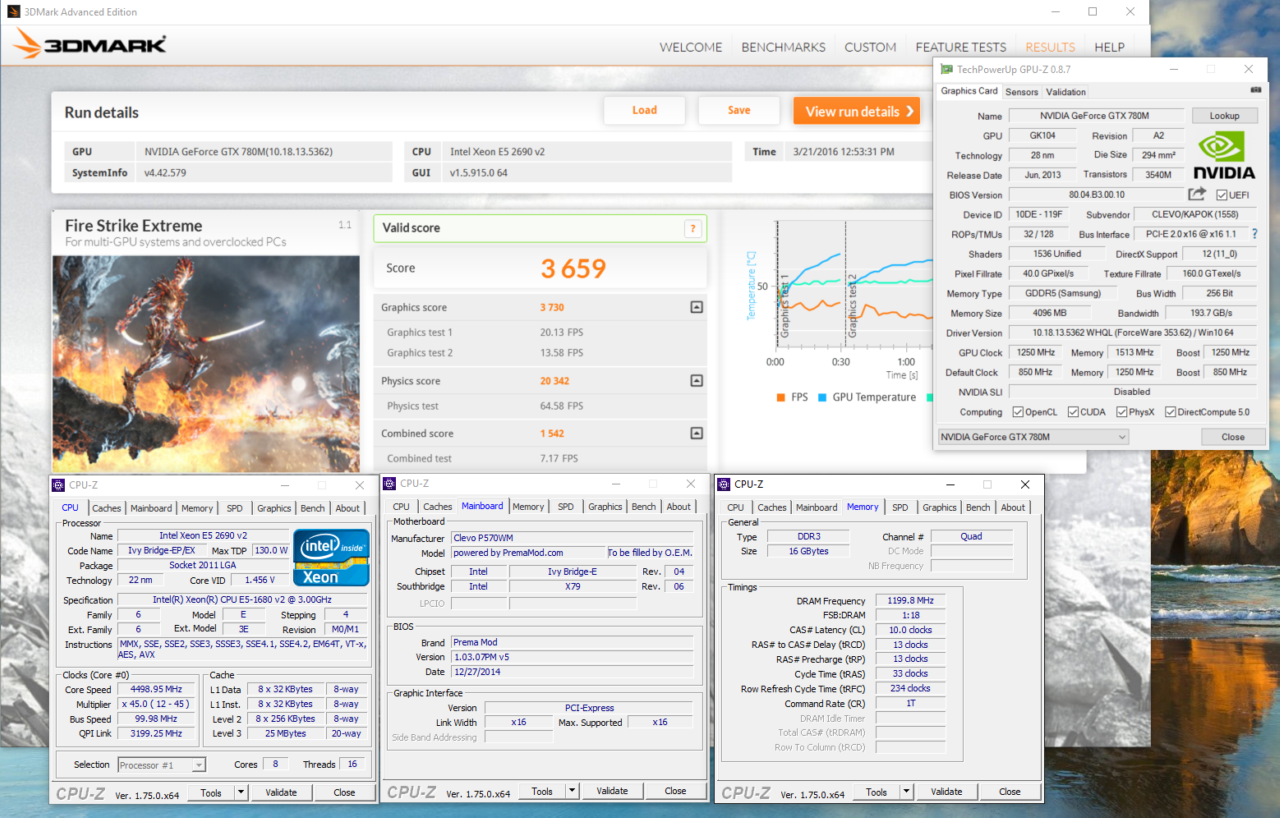Click the View run details button
Viewport: 1280px width, 818px height.
click(x=856, y=111)
